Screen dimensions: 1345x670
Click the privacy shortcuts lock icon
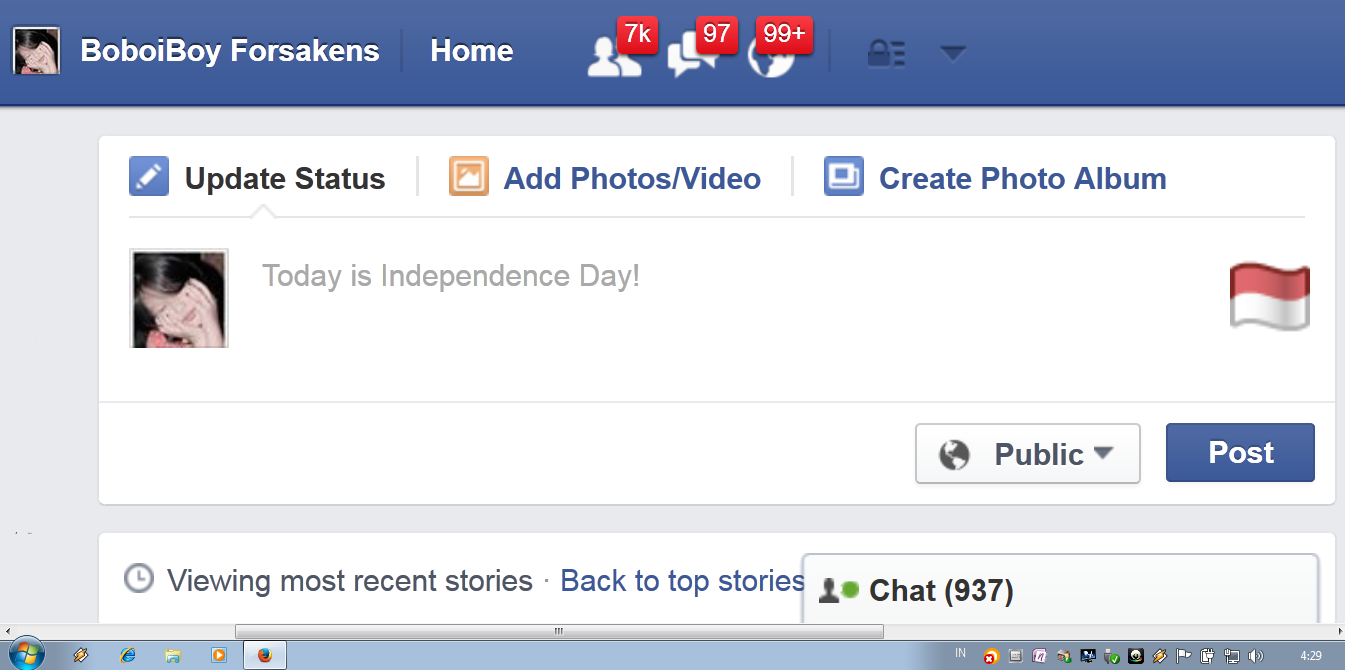(x=885, y=53)
